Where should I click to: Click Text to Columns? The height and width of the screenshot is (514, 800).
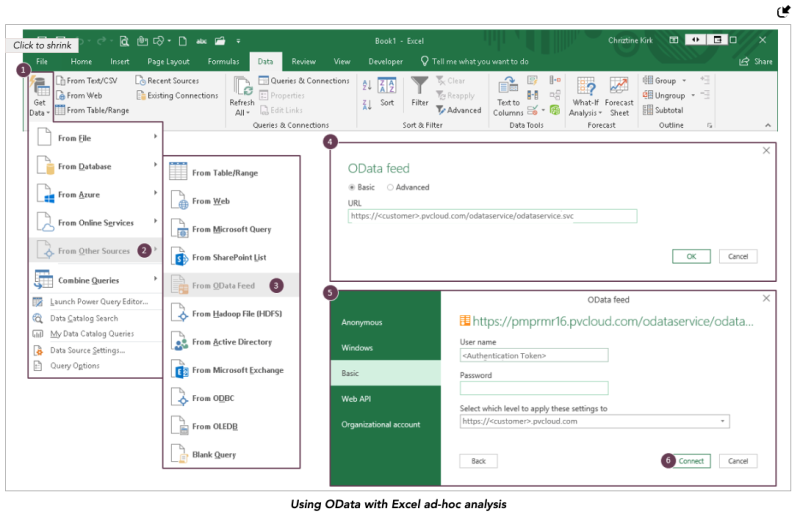pyautogui.click(x=508, y=96)
